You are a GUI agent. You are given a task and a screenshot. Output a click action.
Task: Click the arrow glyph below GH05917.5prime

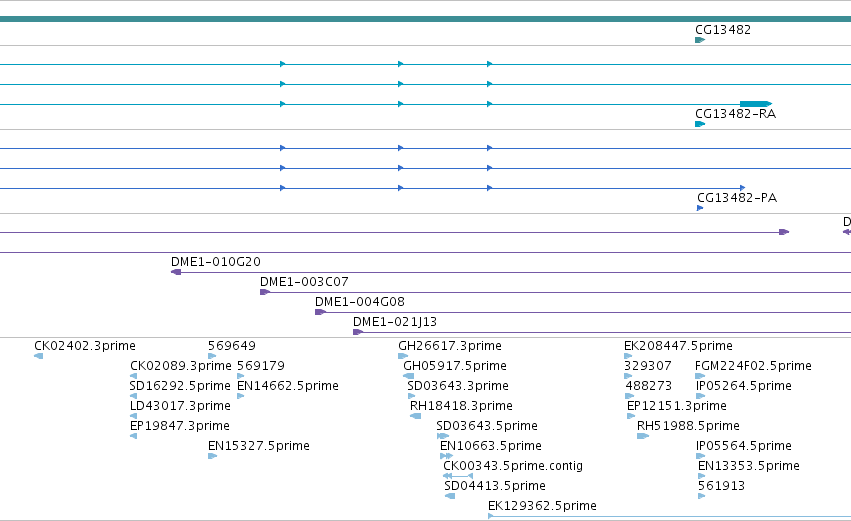pos(409,376)
